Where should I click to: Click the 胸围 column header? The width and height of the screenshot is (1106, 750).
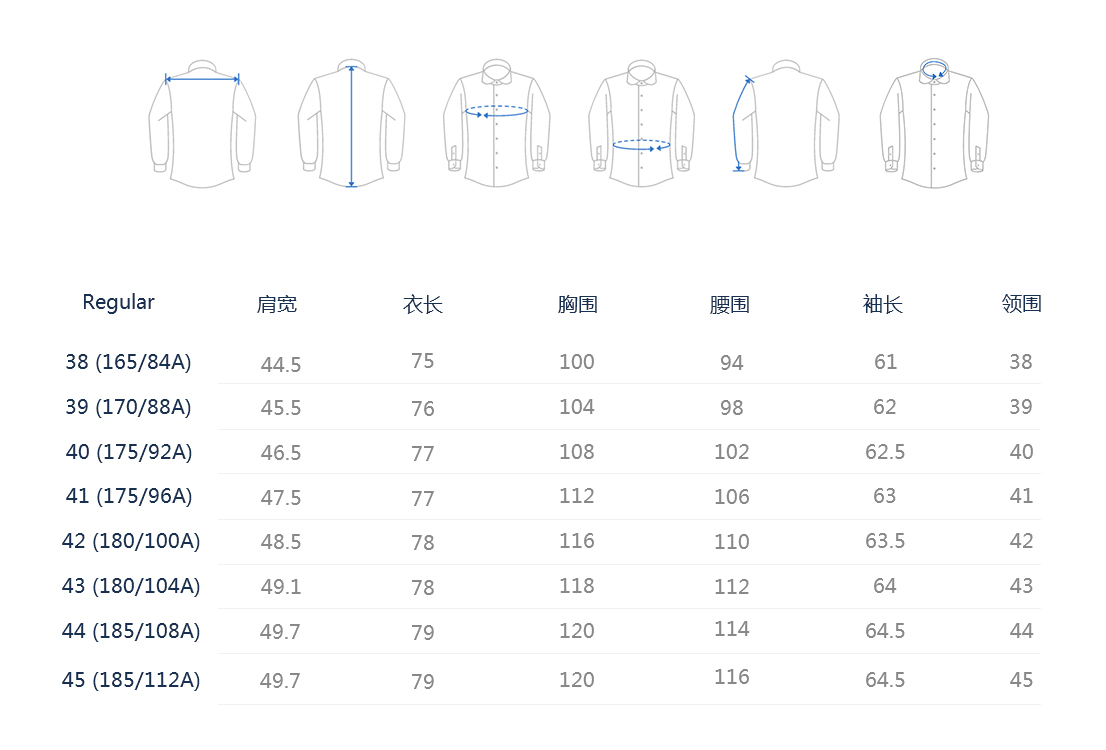(577, 304)
